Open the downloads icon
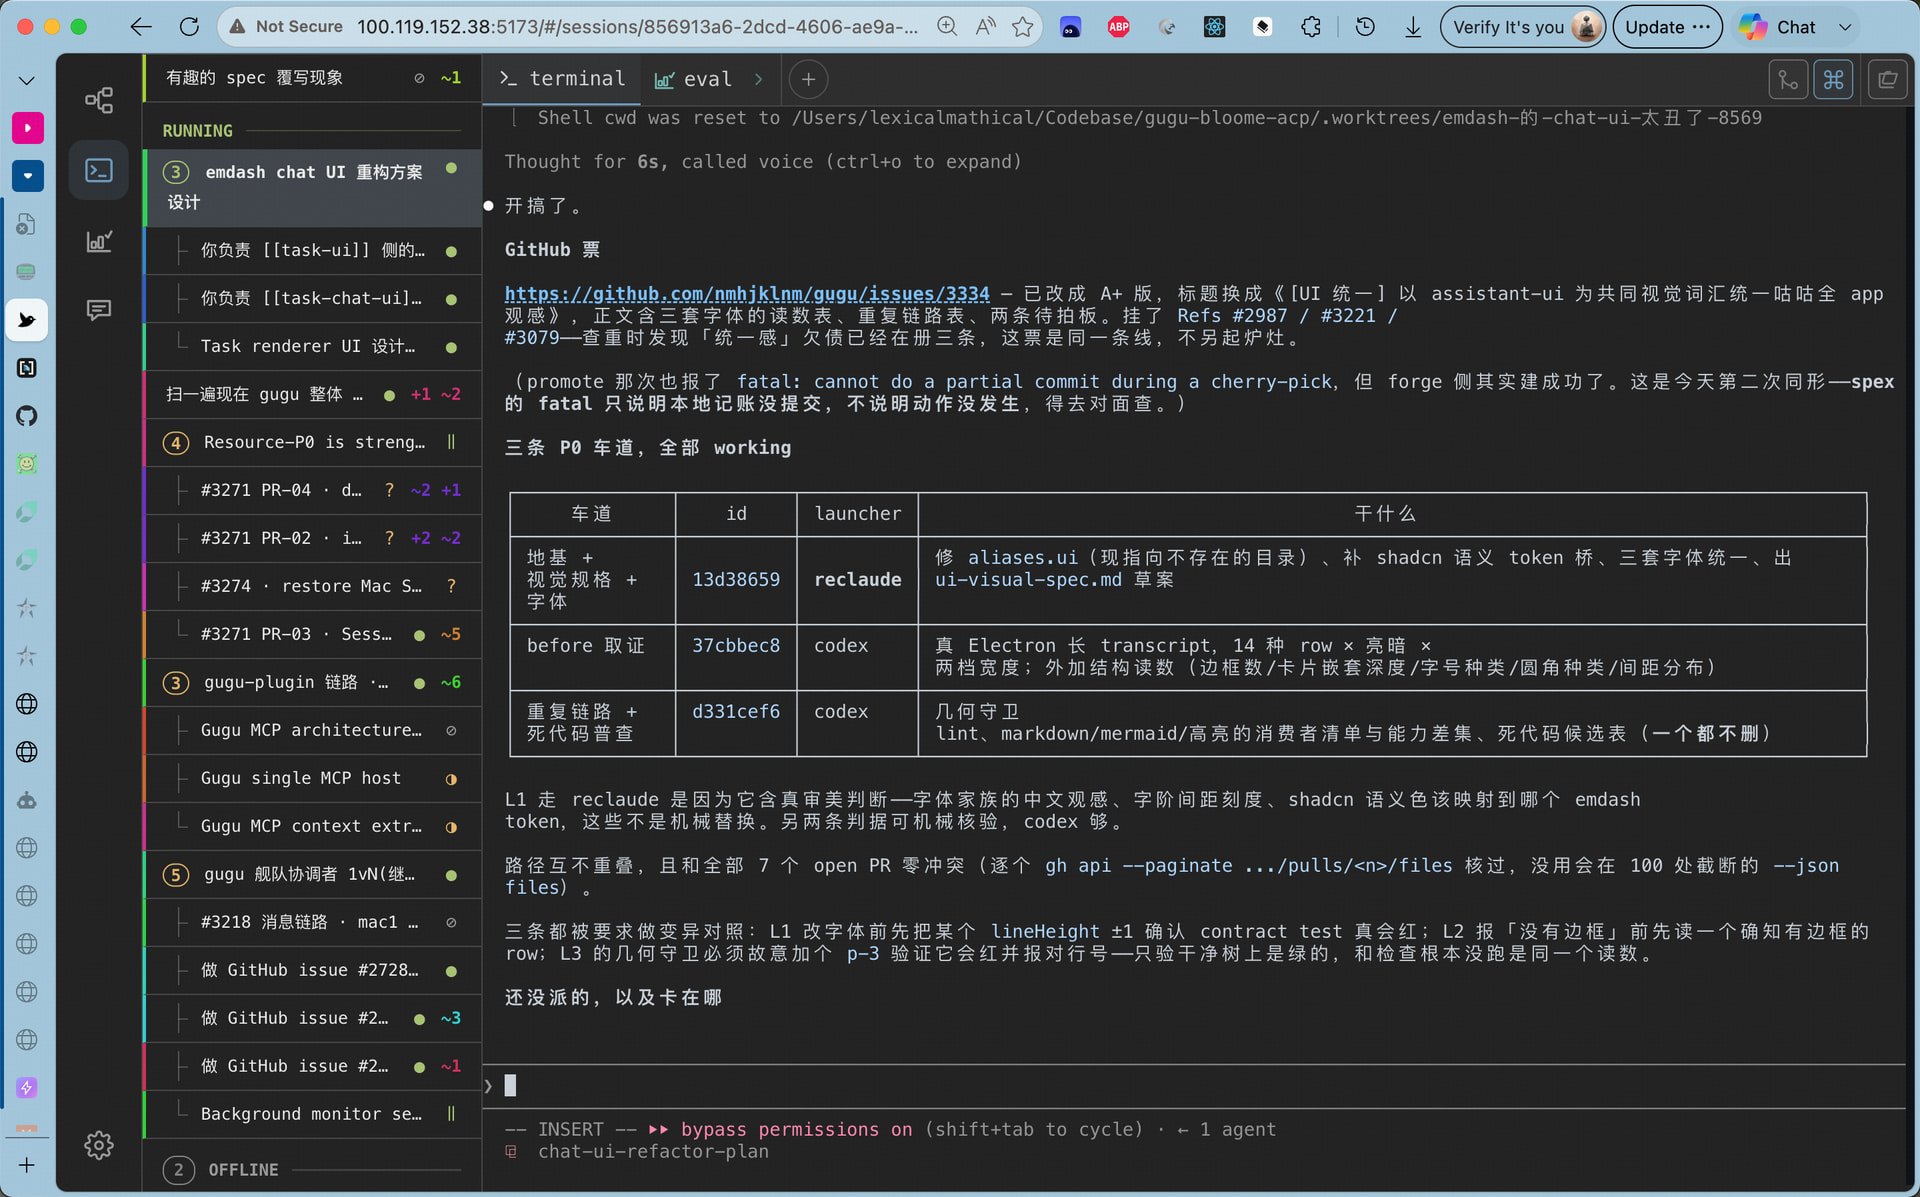Screen dimensions: 1920x1197 point(1413,27)
